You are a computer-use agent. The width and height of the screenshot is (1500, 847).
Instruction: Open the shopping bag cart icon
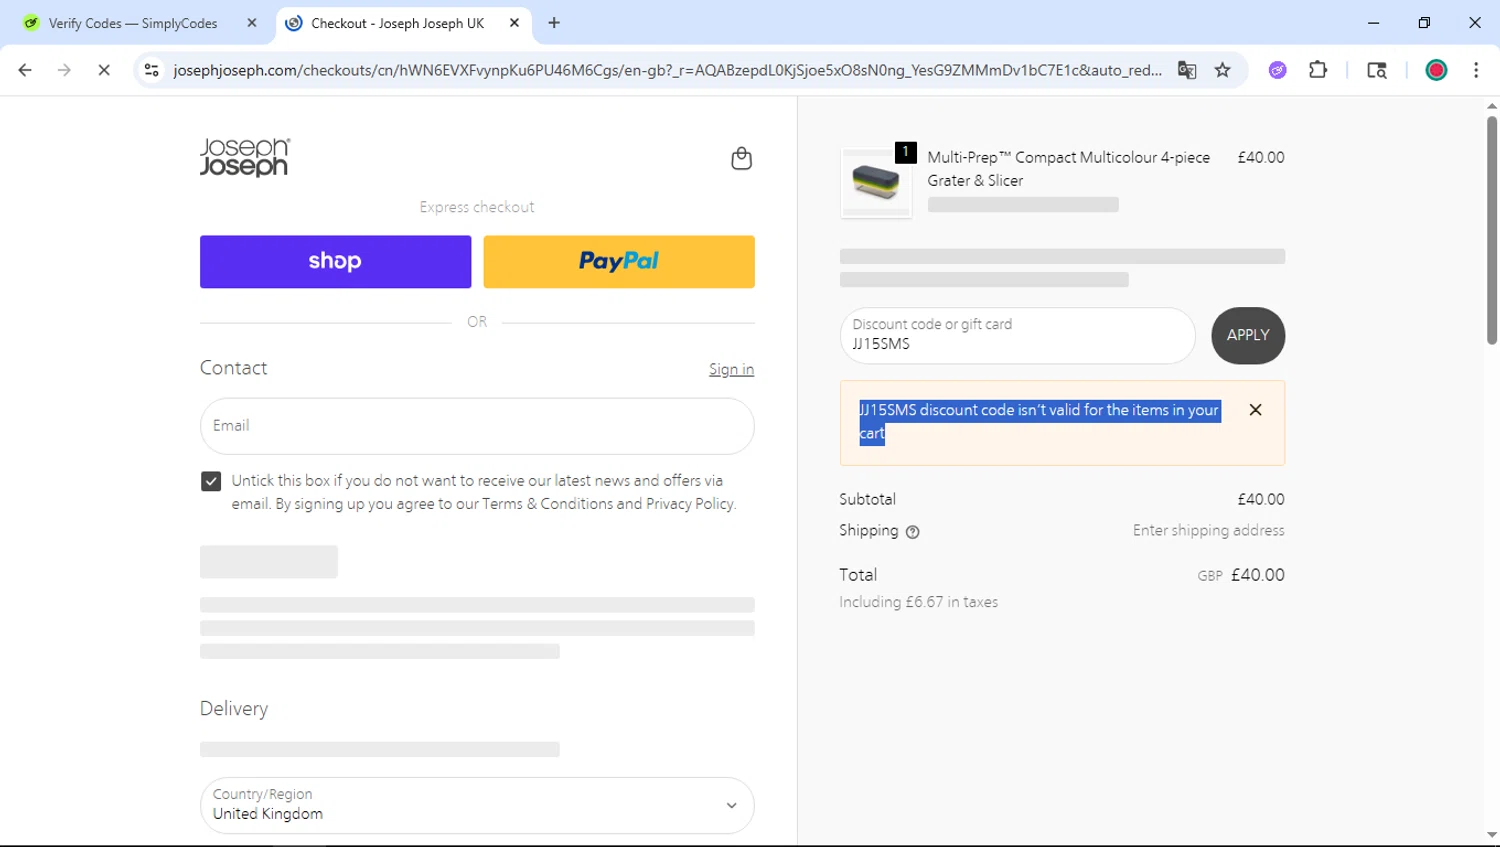pyautogui.click(x=741, y=159)
